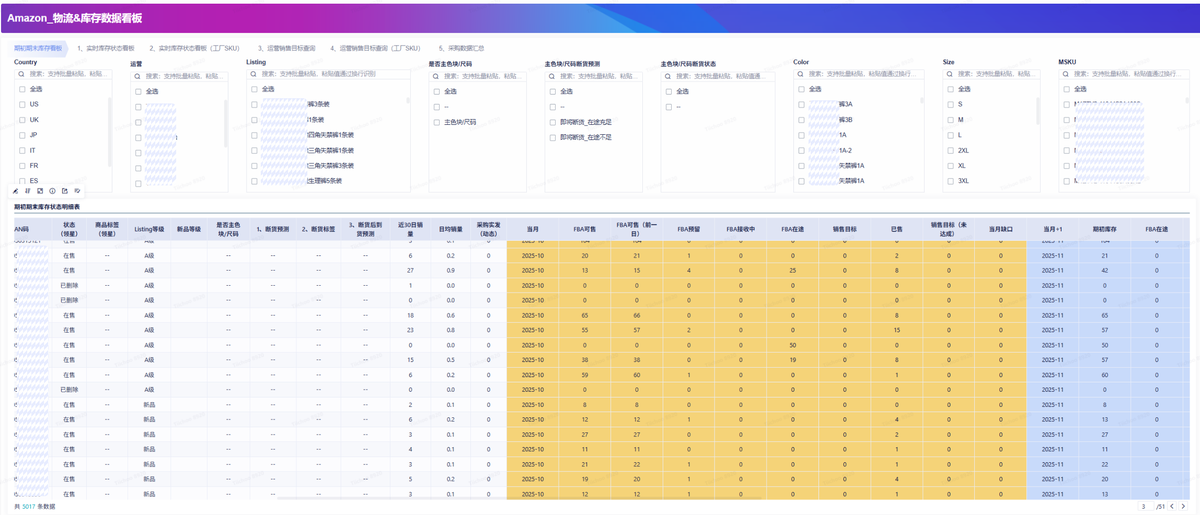Click the search magnifier icon in Country filter
Viewport: 1200px width, 515px height.
(x=22, y=74)
